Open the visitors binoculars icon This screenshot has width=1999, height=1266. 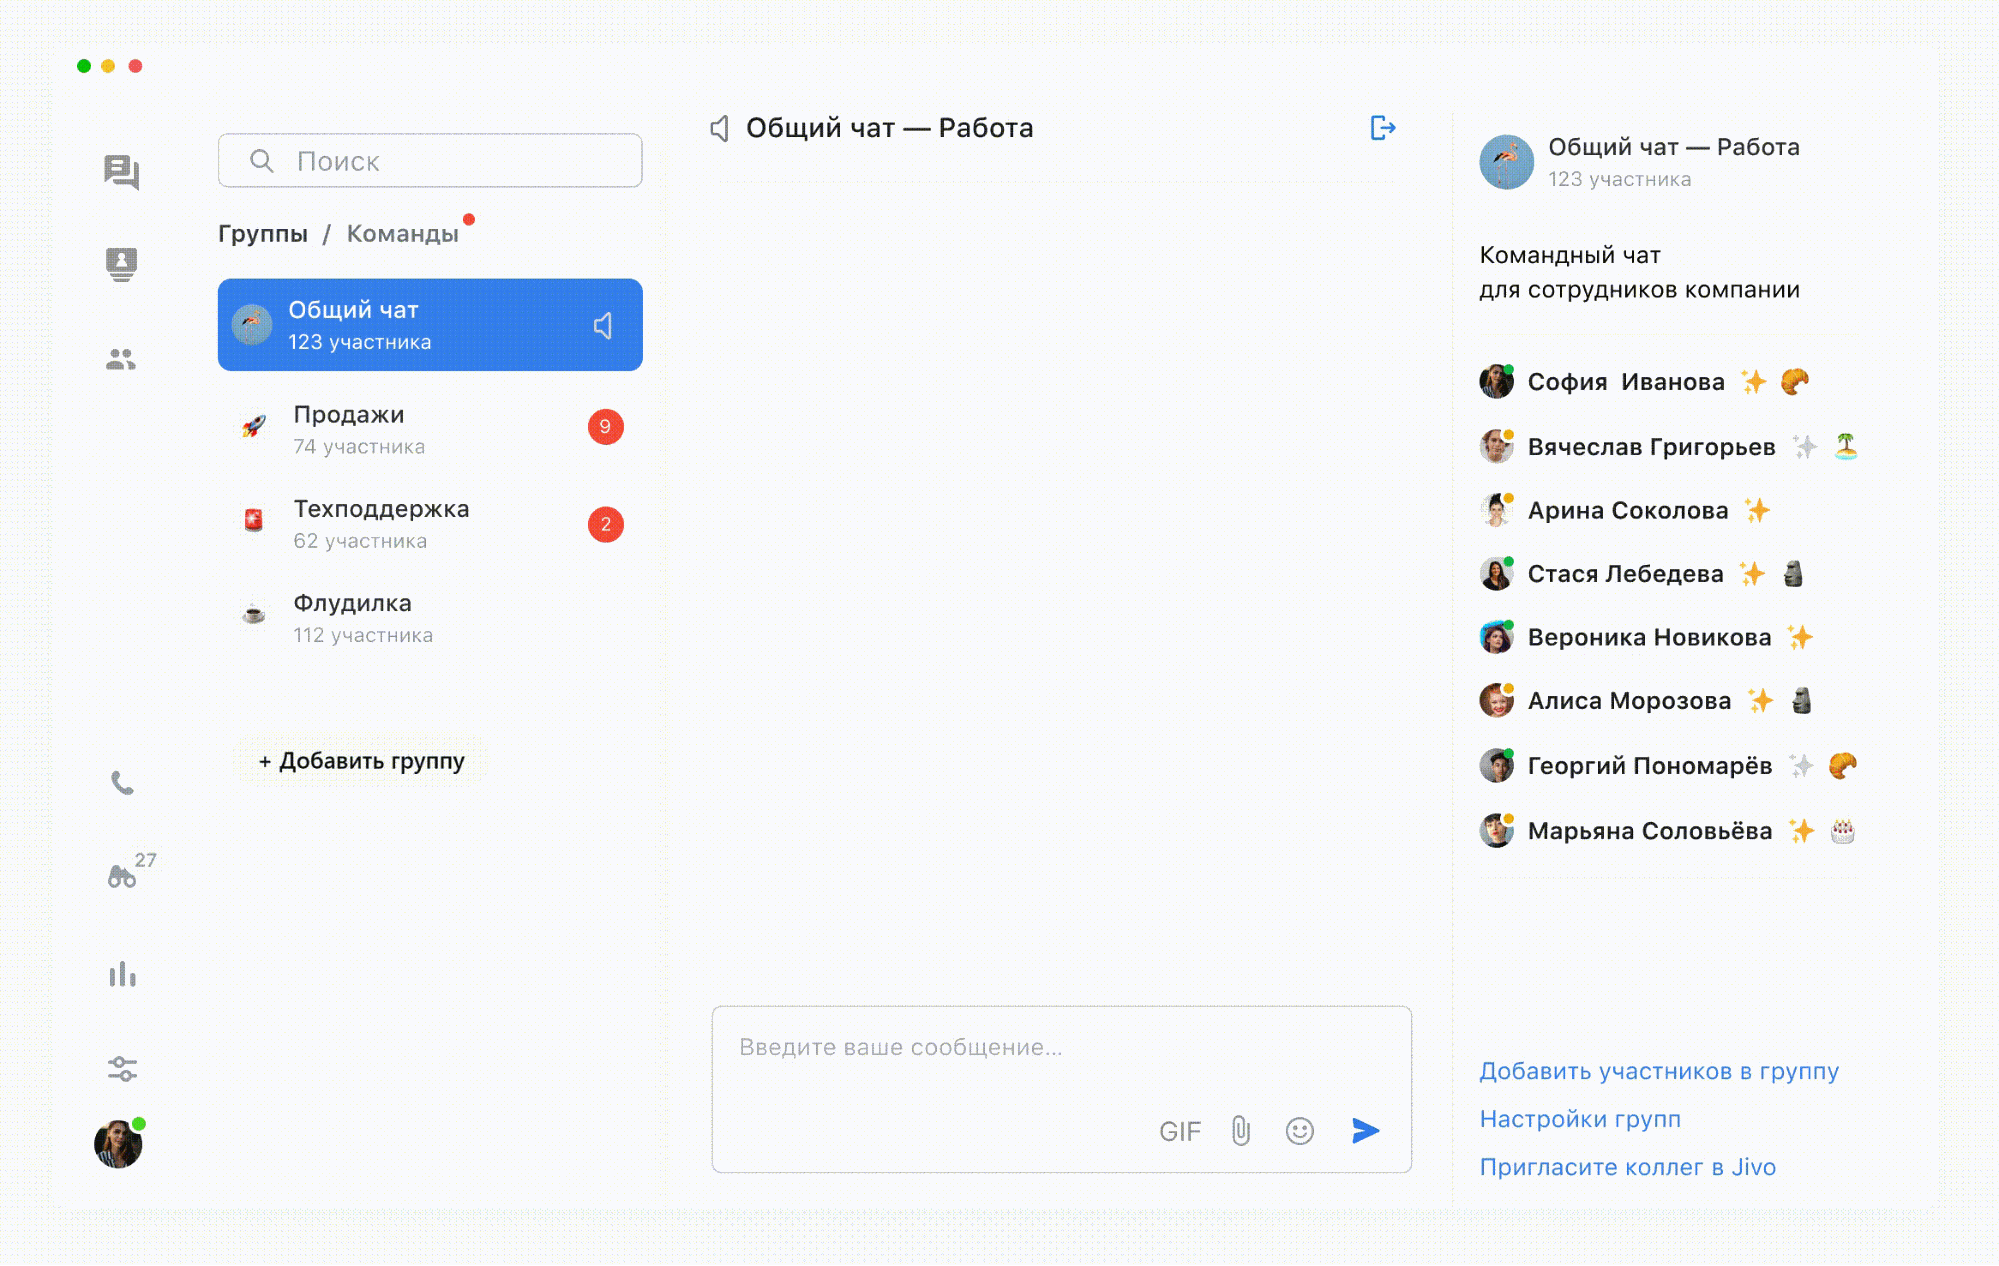tap(122, 877)
